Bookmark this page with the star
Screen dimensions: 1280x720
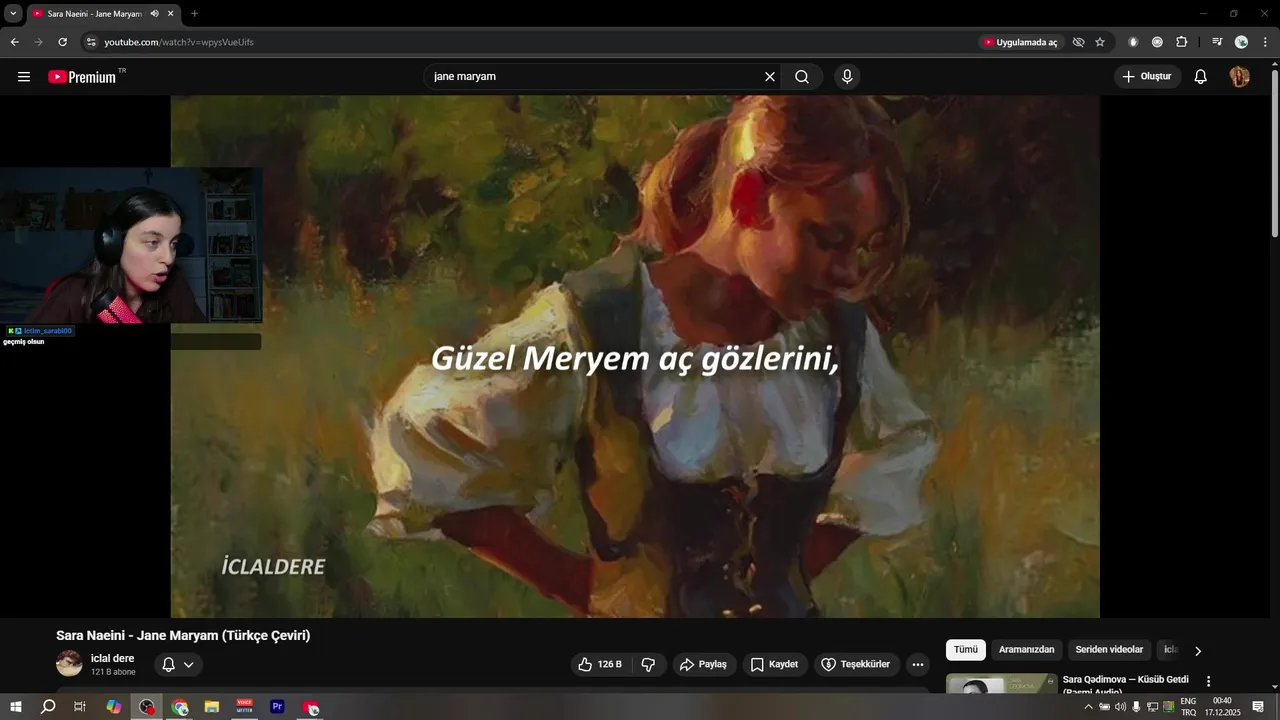tap(1100, 42)
